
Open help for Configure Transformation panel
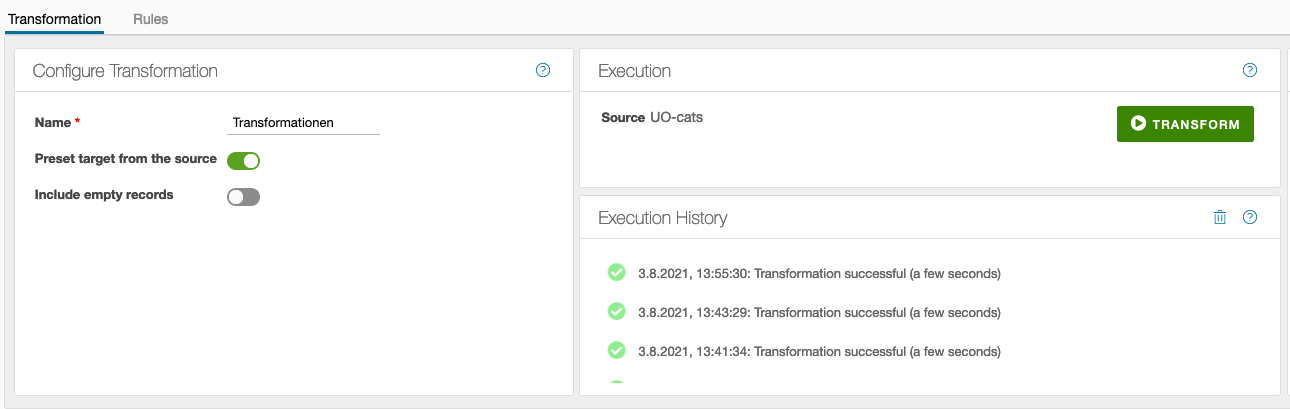(x=543, y=70)
